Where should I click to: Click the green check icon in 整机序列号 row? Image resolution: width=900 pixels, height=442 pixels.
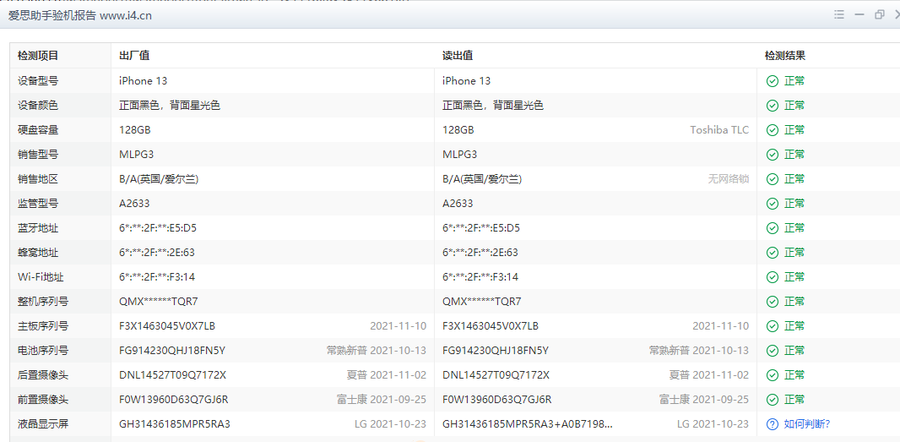click(773, 301)
